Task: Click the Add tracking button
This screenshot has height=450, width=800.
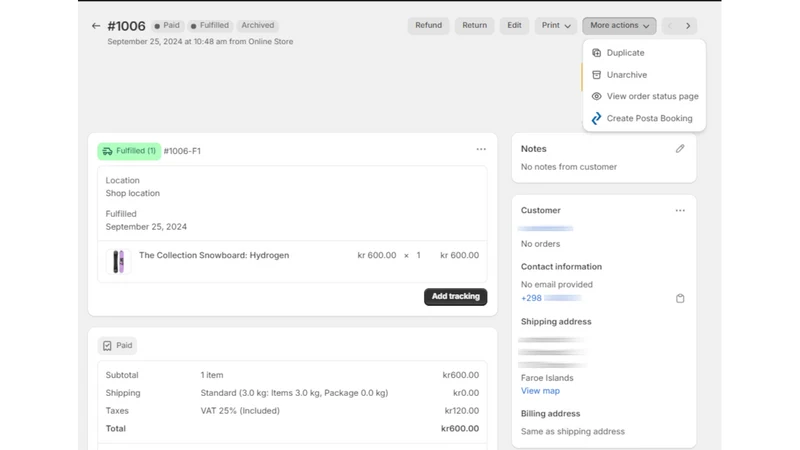Action: [x=456, y=296]
